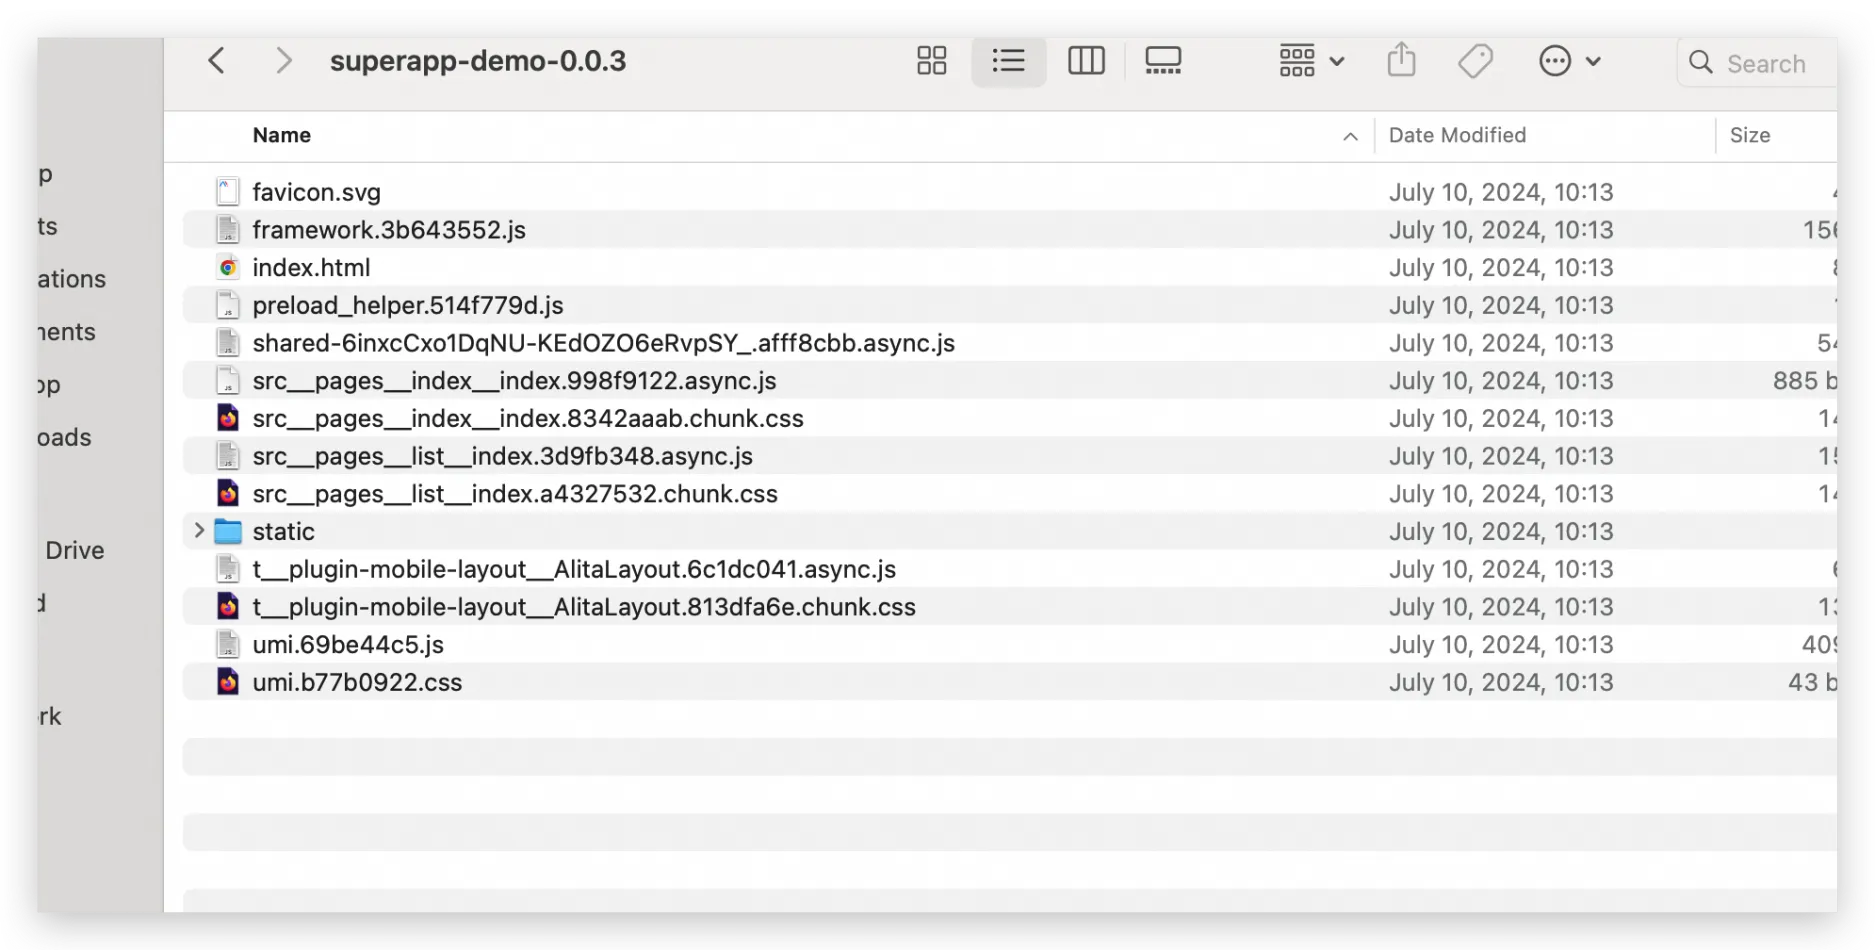Image resolution: width=1875 pixels, height=950 pixels.
Task: Expand the static folder disclosure arrow
Action: click(x=198, y=531)
